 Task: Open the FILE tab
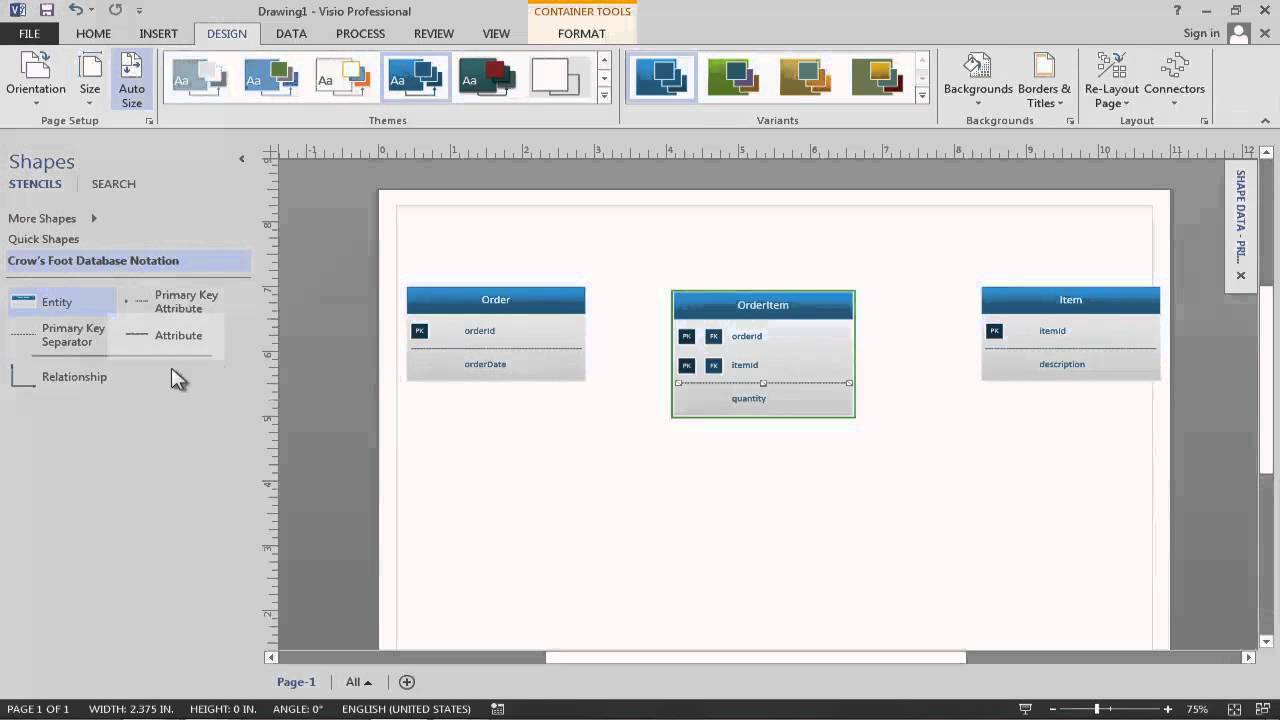point(29,33)
